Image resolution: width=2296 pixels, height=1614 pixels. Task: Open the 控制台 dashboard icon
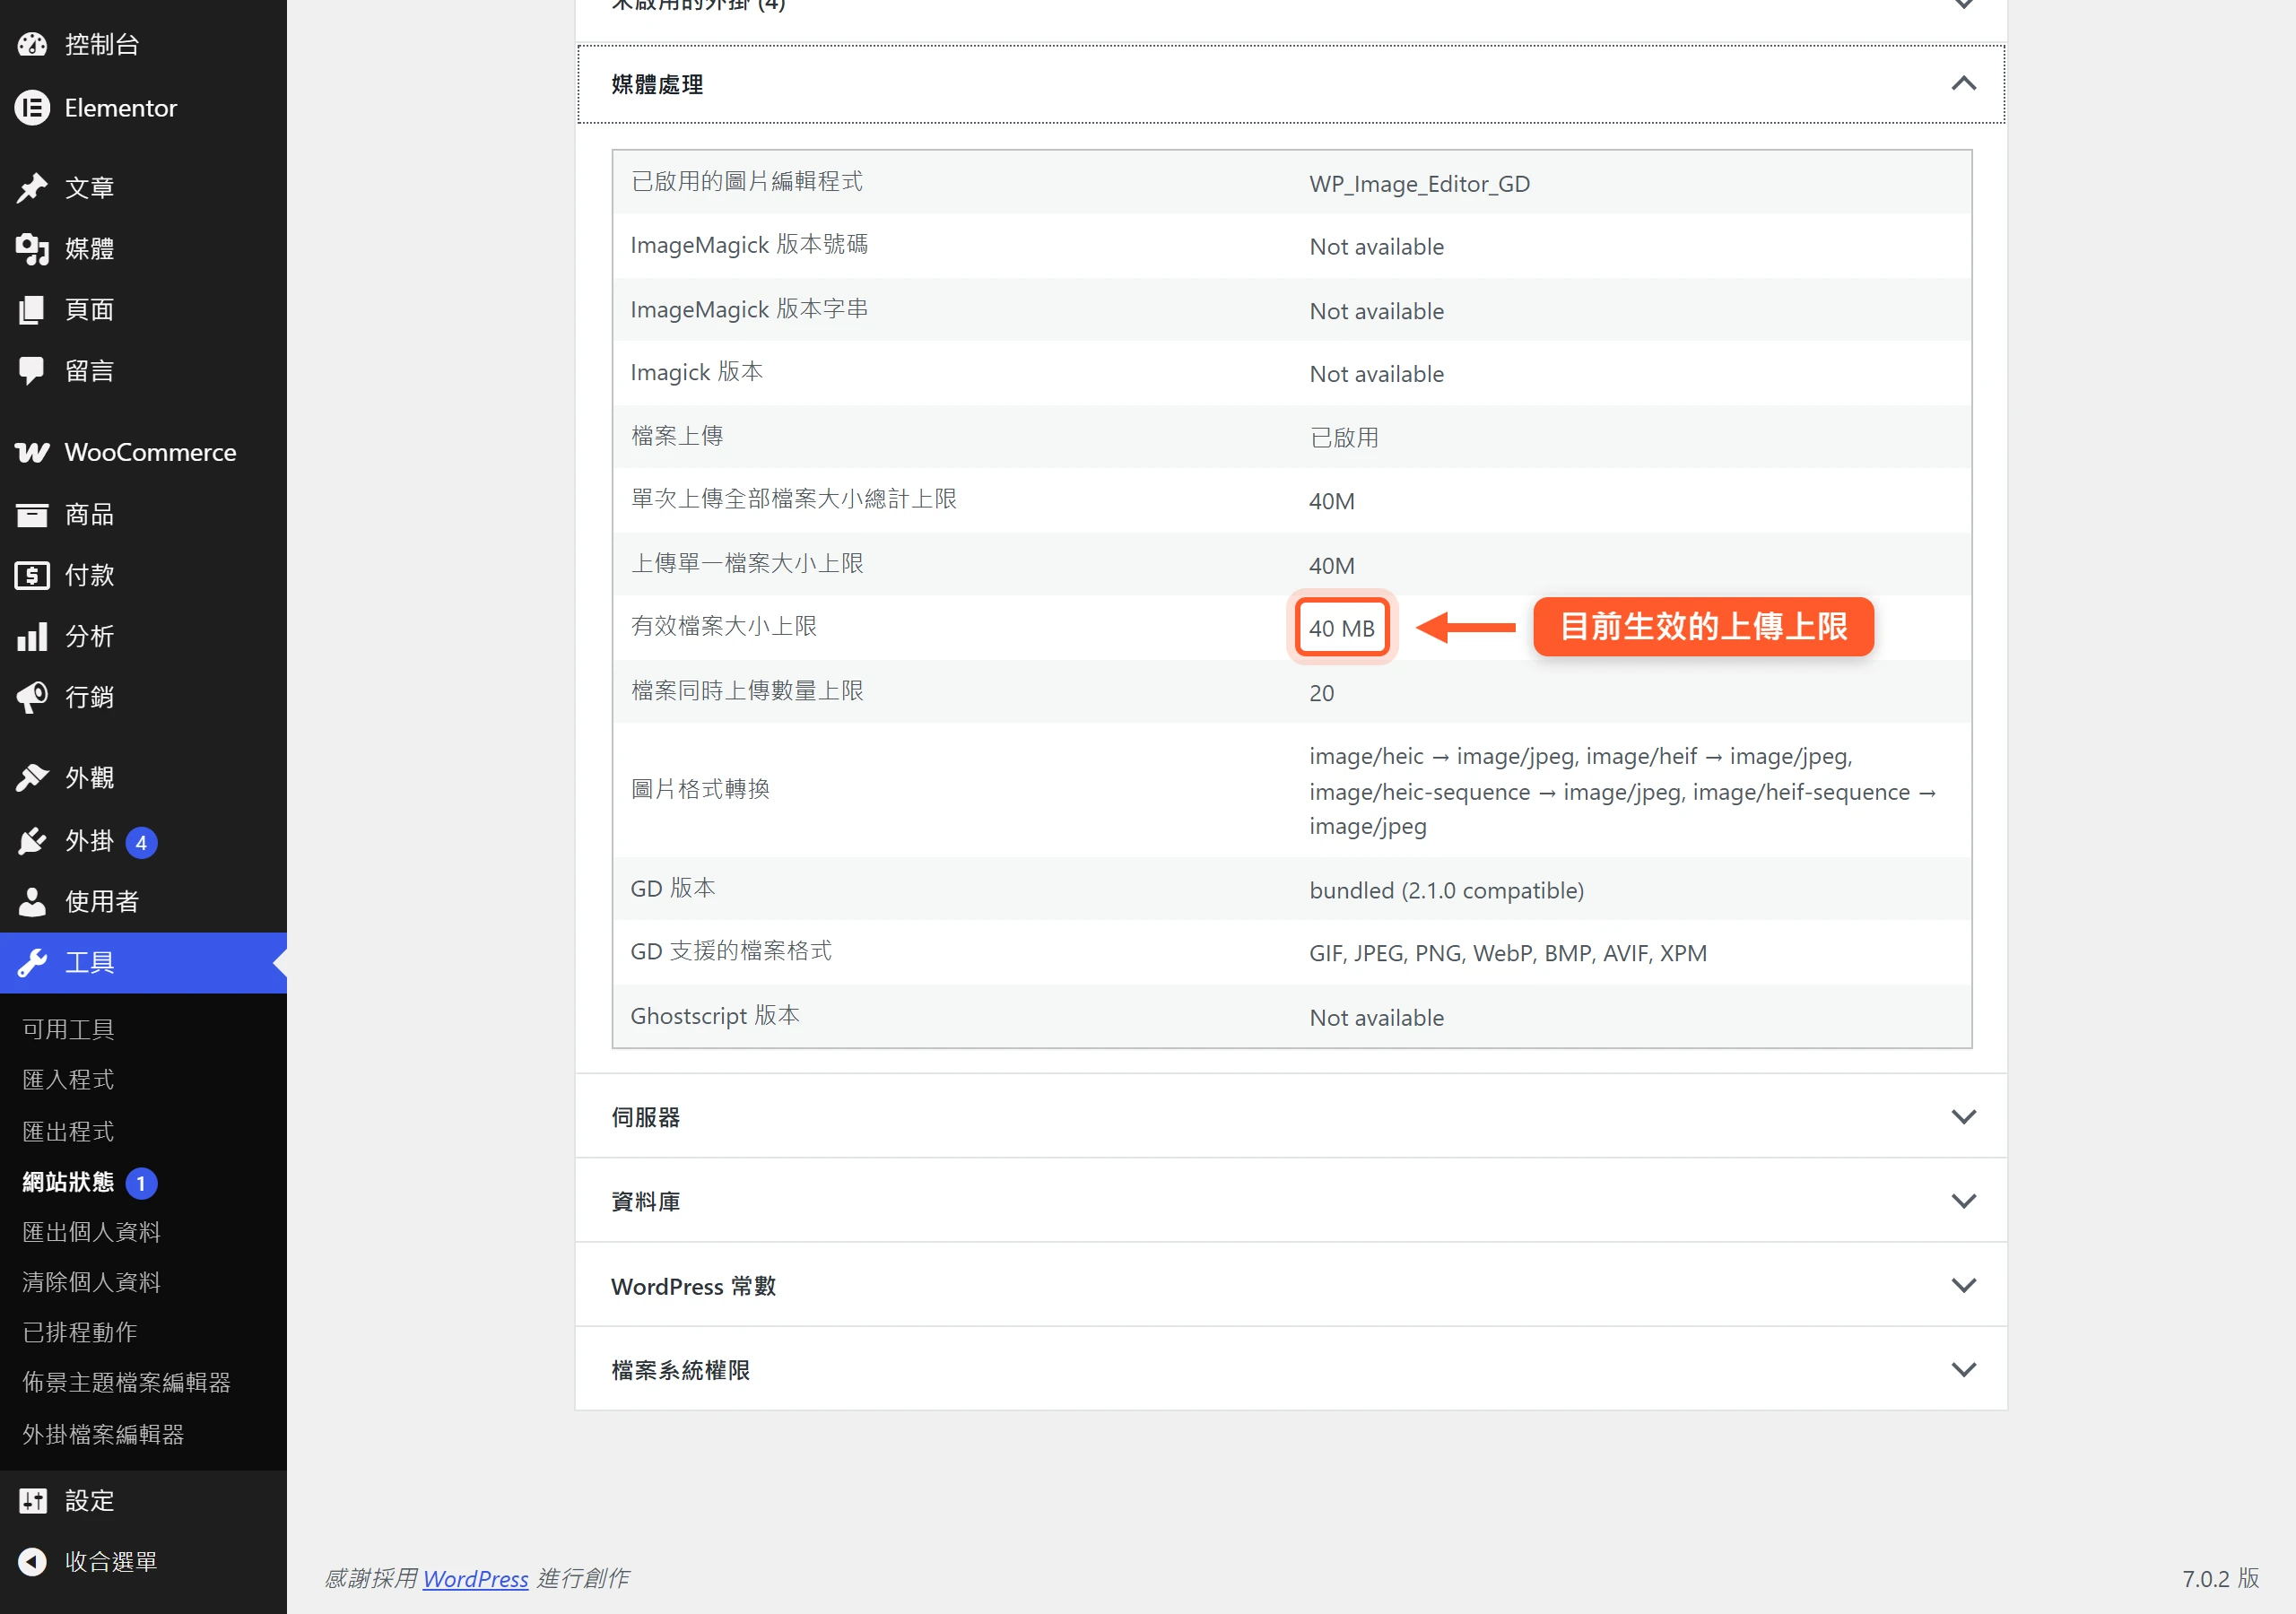(x=32, y=44)
